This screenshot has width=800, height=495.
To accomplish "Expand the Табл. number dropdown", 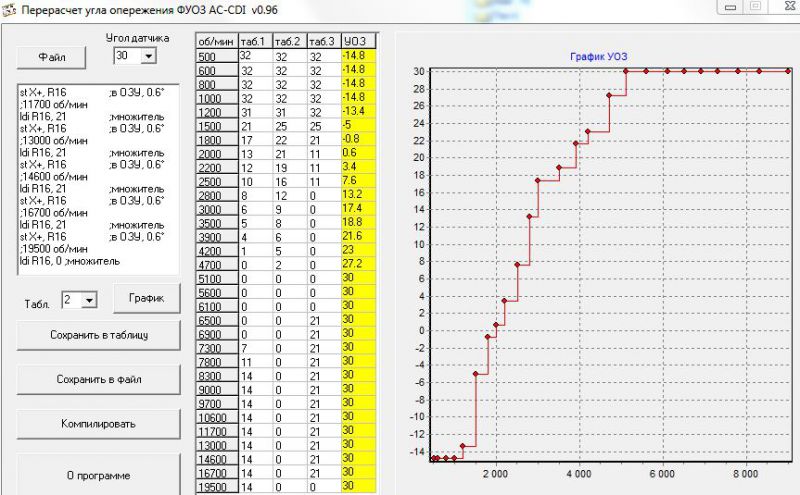I will pos(90,300).
